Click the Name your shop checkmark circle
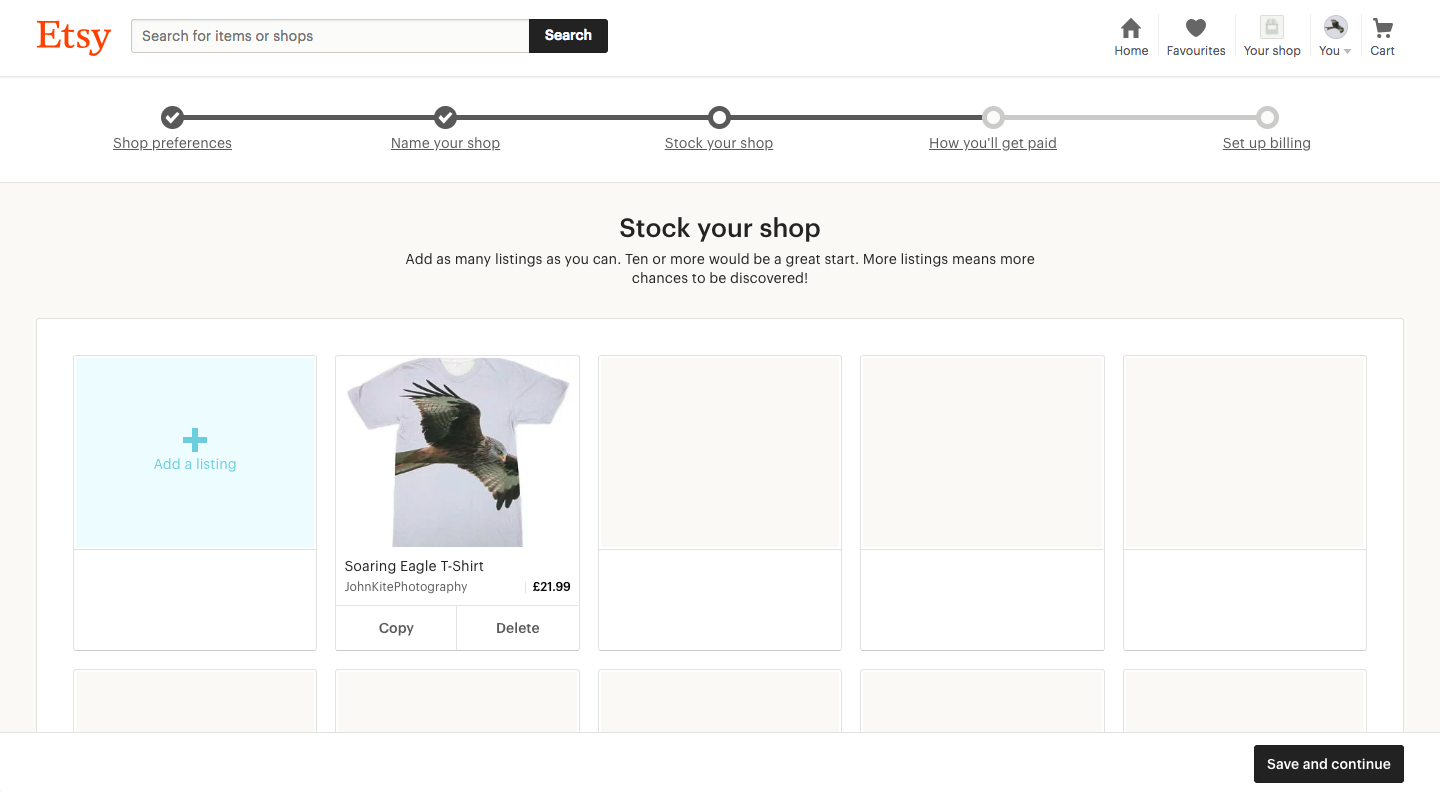 click(x=445, y=117)
